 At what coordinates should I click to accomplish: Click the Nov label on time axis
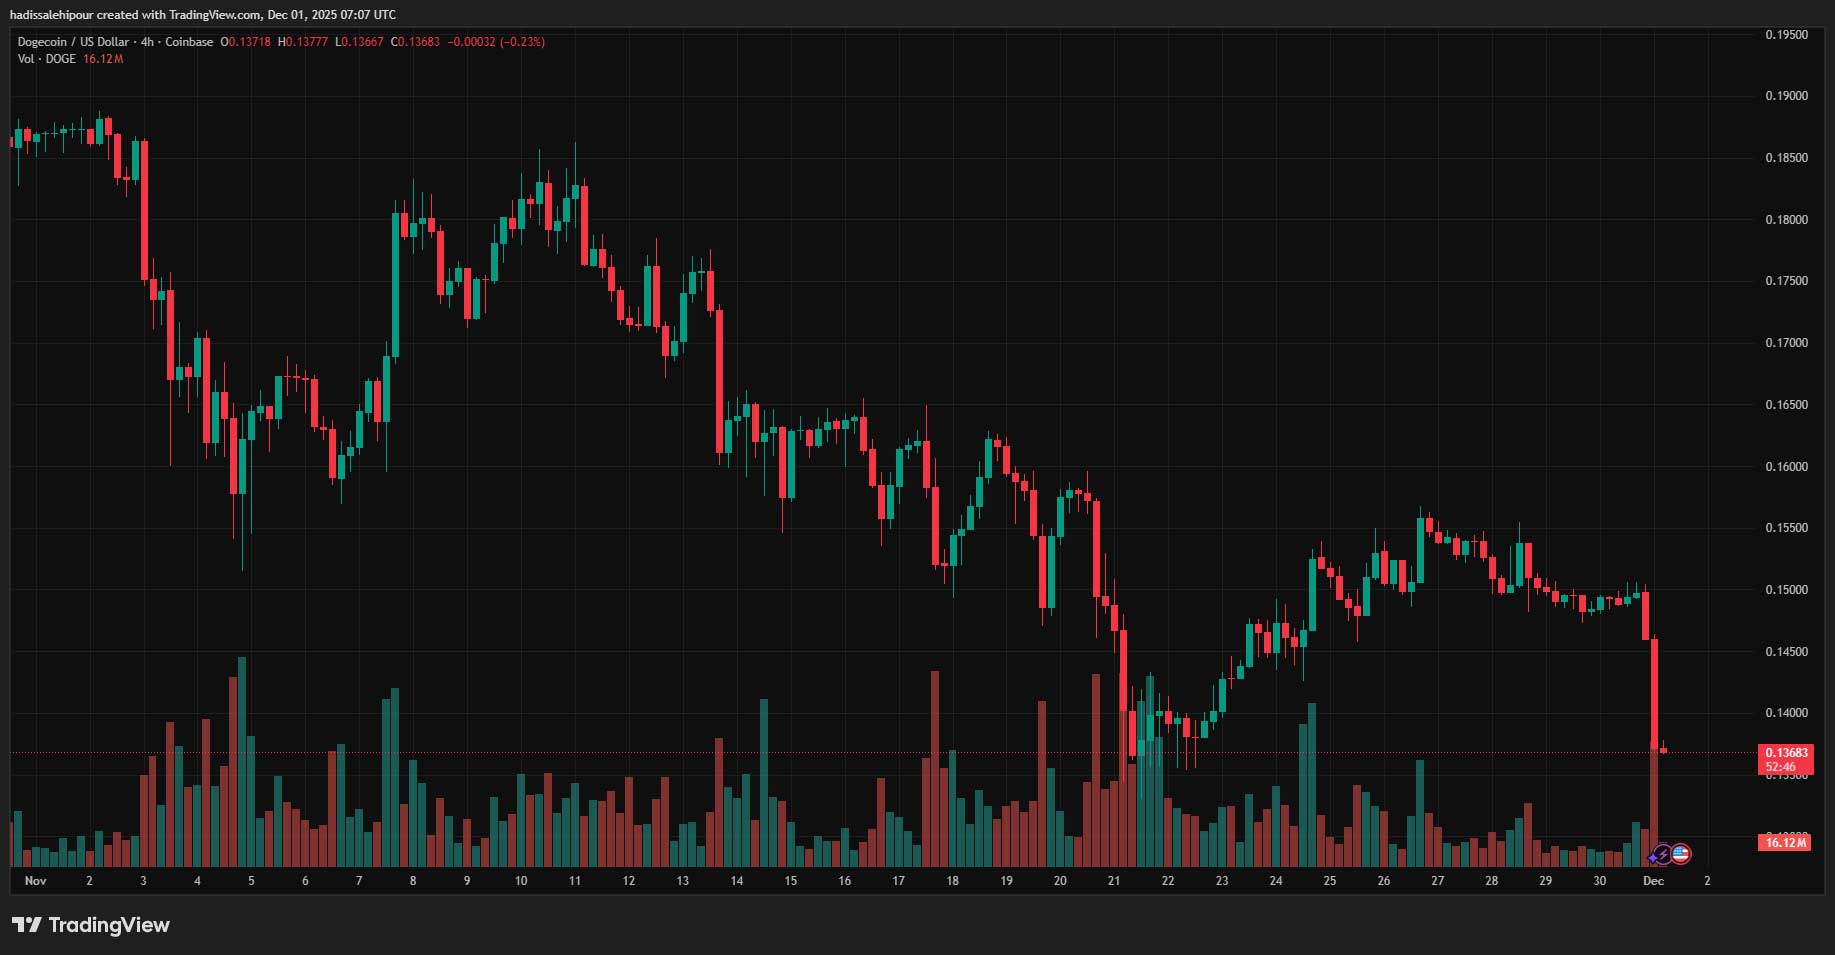[x=36, y=881]
